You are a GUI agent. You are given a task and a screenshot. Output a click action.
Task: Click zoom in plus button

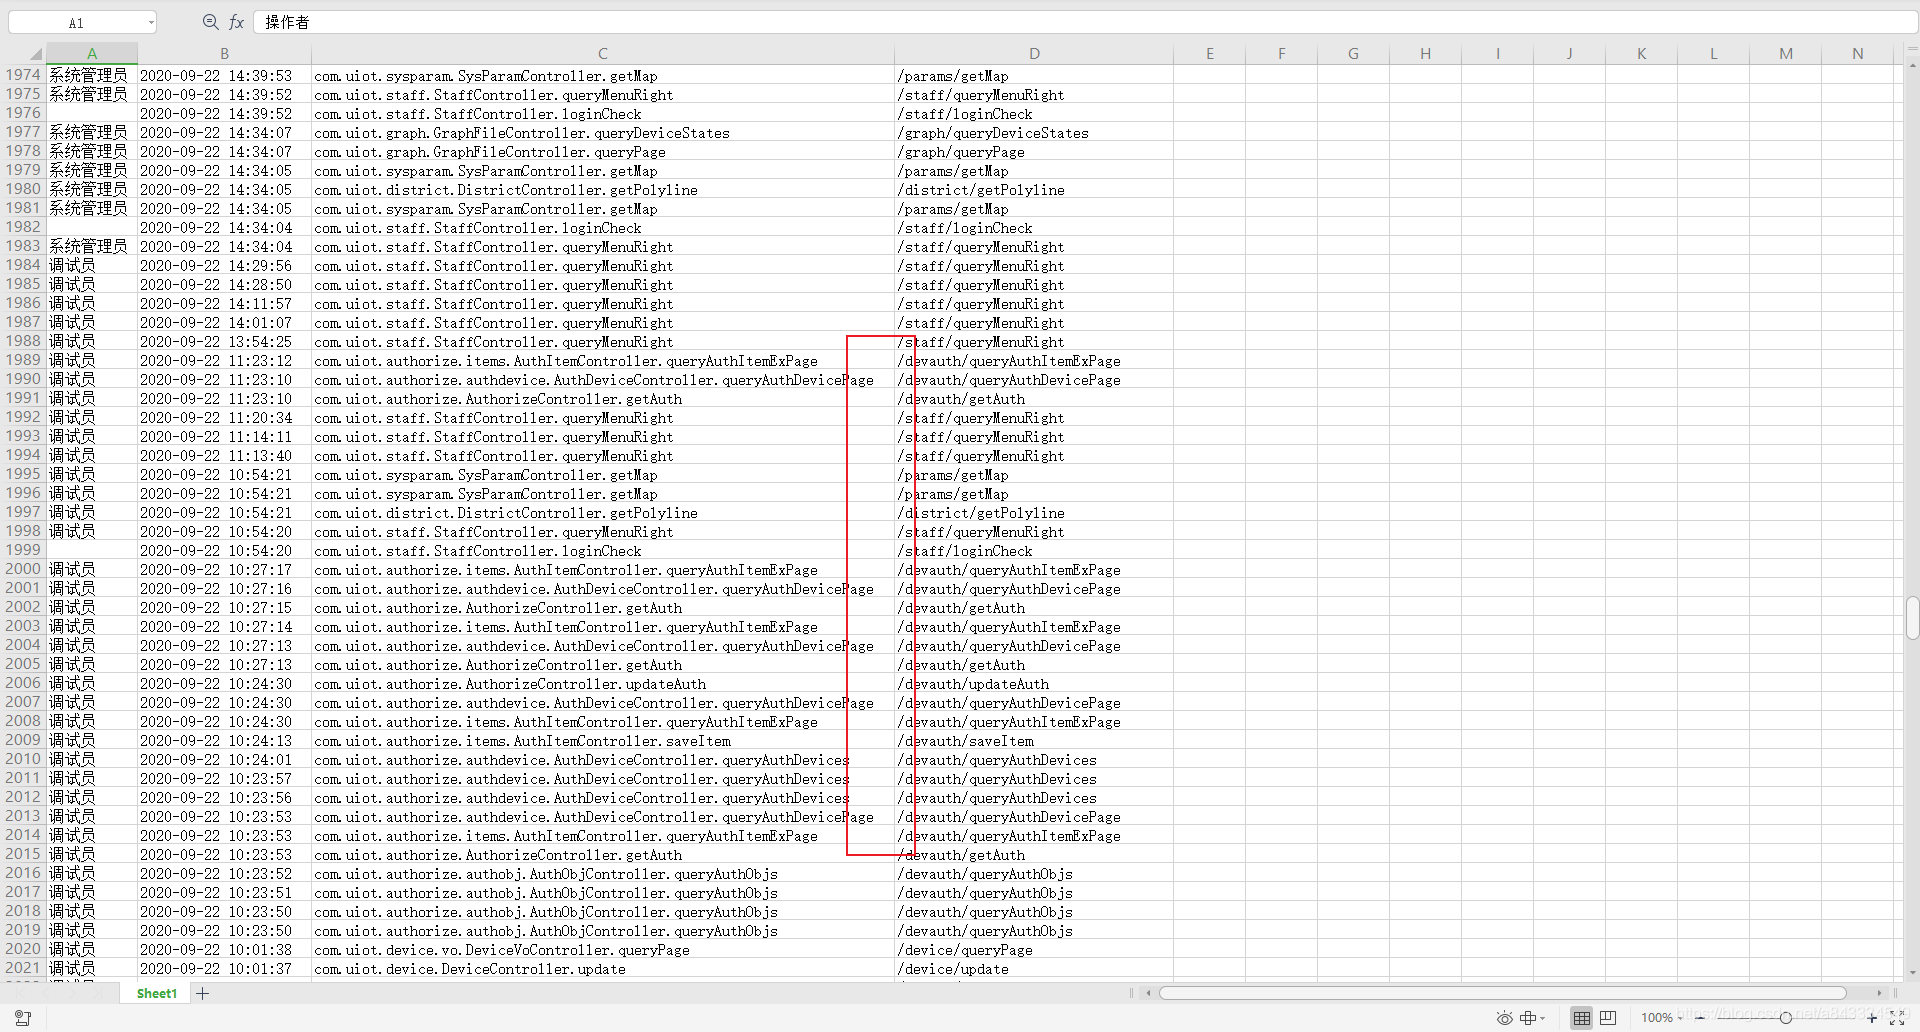pos(1872,1018)
